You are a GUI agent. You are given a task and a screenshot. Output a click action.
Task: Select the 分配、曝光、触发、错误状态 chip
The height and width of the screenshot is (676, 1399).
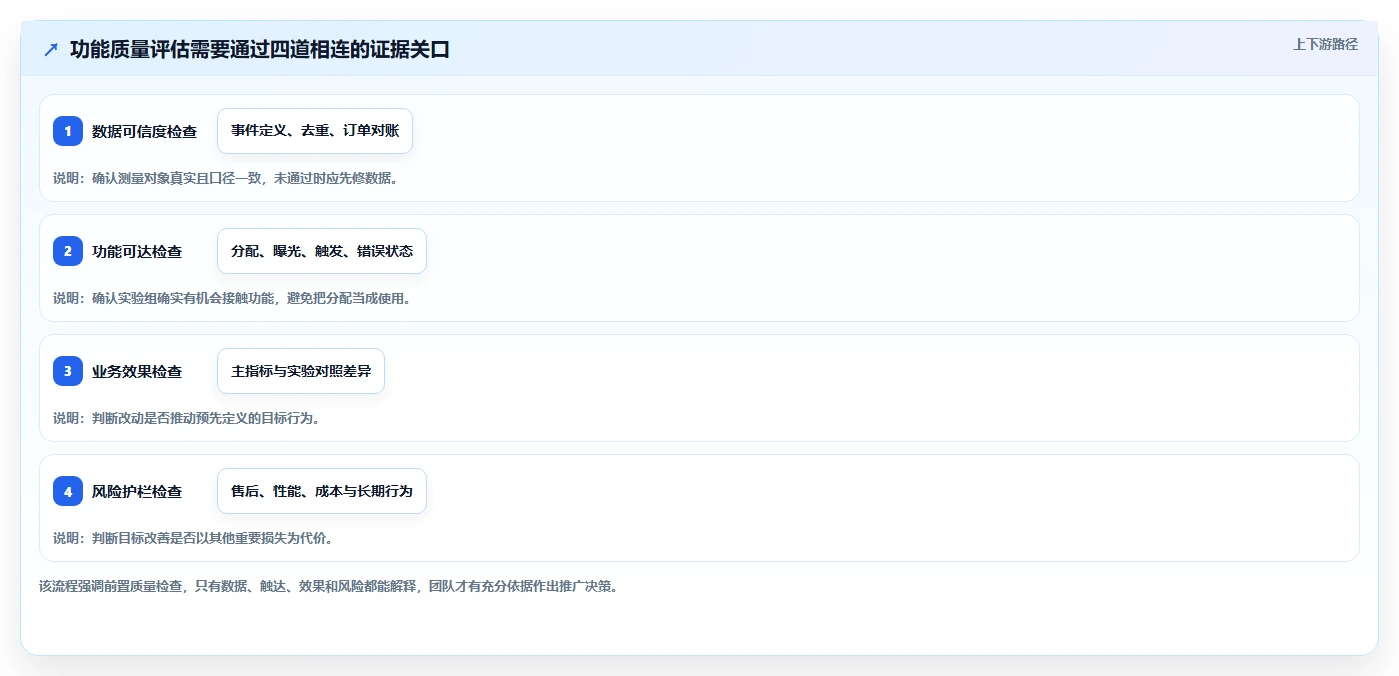click(x=322, y=251)
